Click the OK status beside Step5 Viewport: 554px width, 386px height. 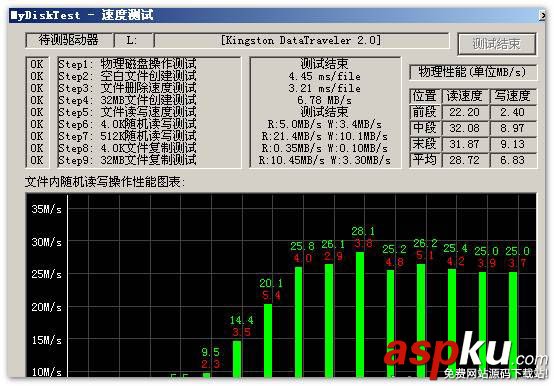click(x=37, y=112)
